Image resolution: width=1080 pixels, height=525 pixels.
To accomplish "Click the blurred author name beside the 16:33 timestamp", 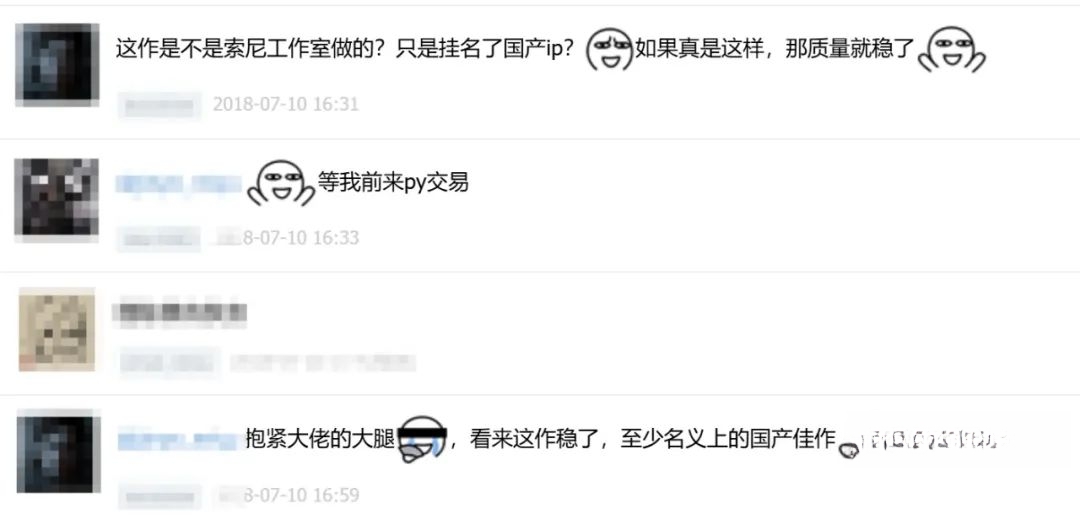I will (159, 238).
